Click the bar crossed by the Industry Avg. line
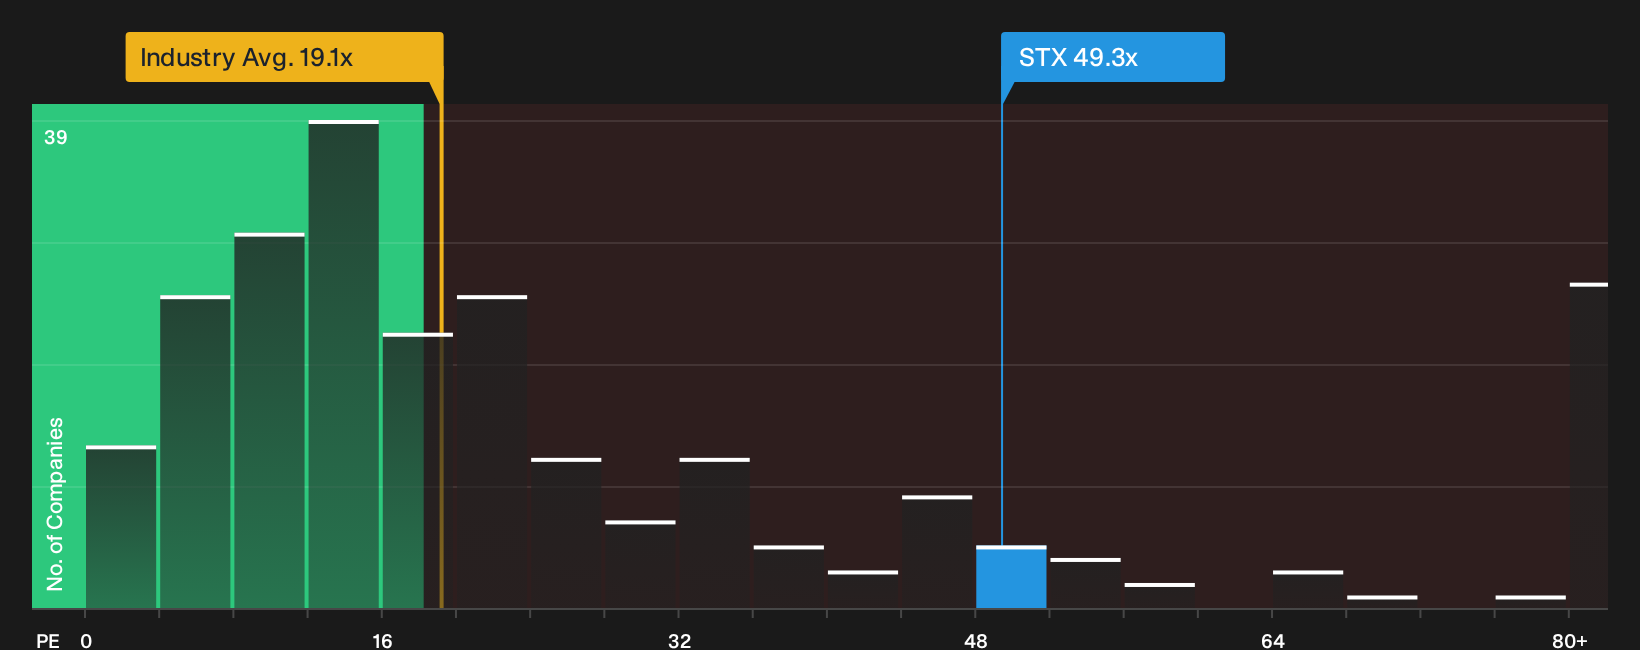The image size is (1640, 650). pyautogui.click(x=418, y=471)
